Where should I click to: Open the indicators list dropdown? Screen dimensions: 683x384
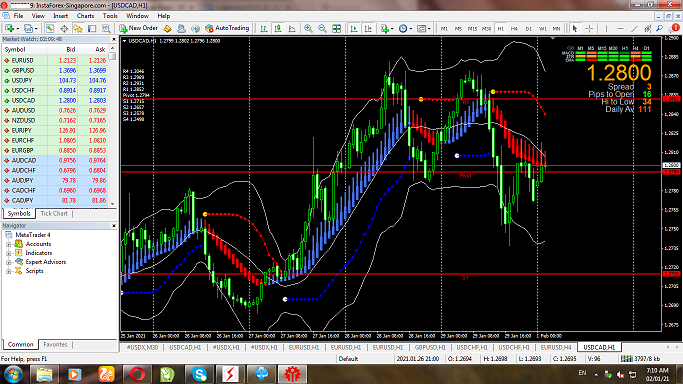coord(387,28)
